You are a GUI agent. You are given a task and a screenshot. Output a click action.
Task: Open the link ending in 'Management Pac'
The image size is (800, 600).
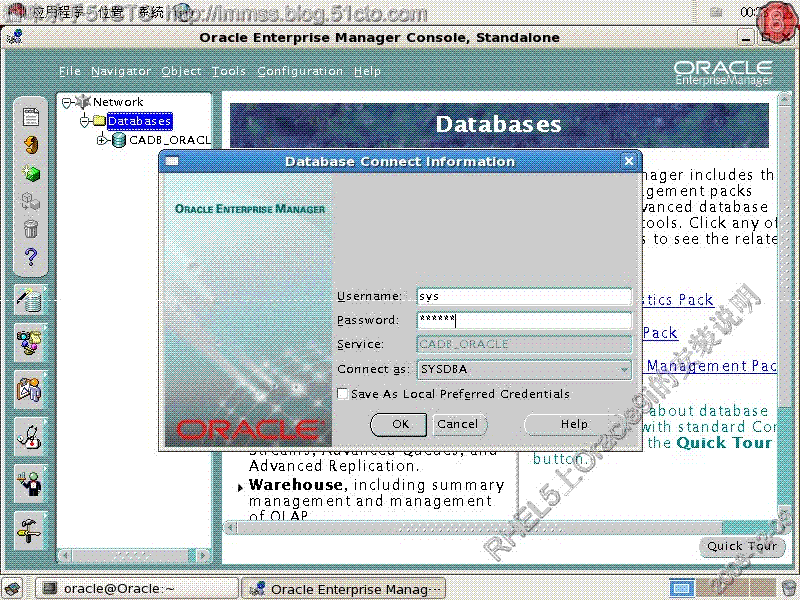(x=711, y=366)
